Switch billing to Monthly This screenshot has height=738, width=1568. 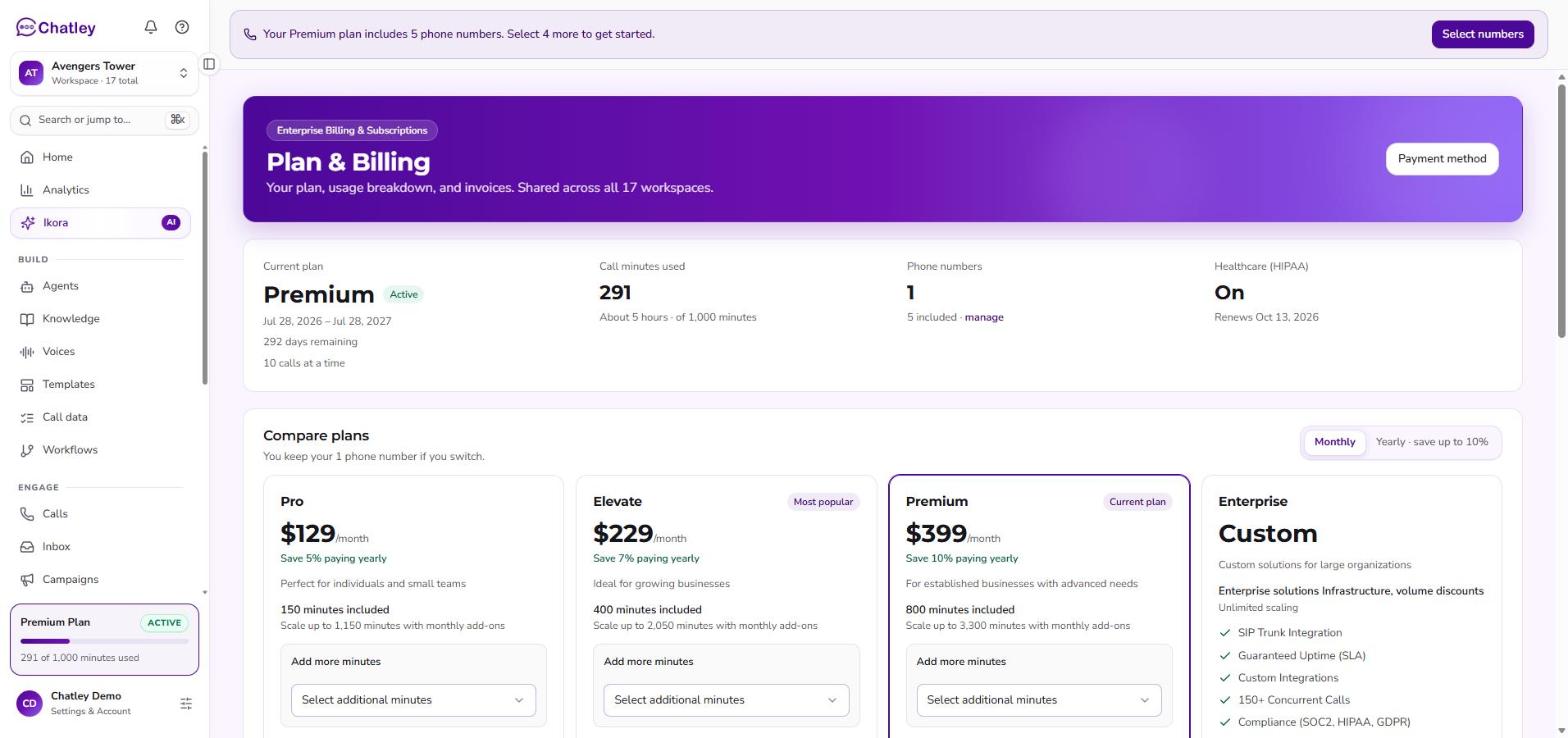(x=1335, y=442)
